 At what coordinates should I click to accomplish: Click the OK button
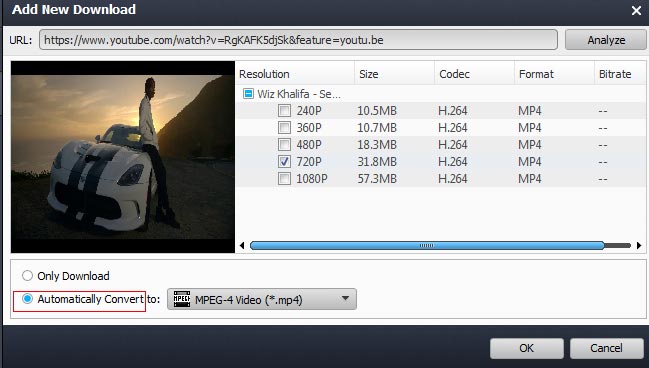click(x=526, y=348)
